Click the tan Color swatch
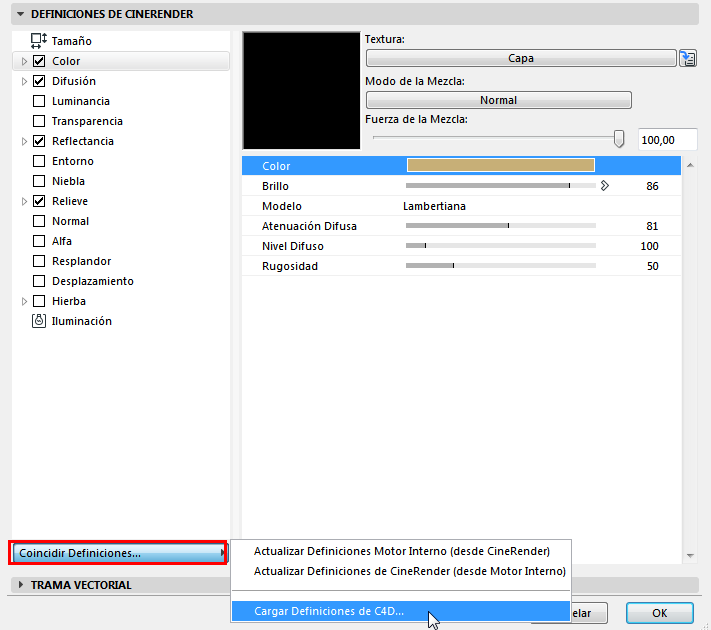 pyautogui.click(x=501, y=165)
